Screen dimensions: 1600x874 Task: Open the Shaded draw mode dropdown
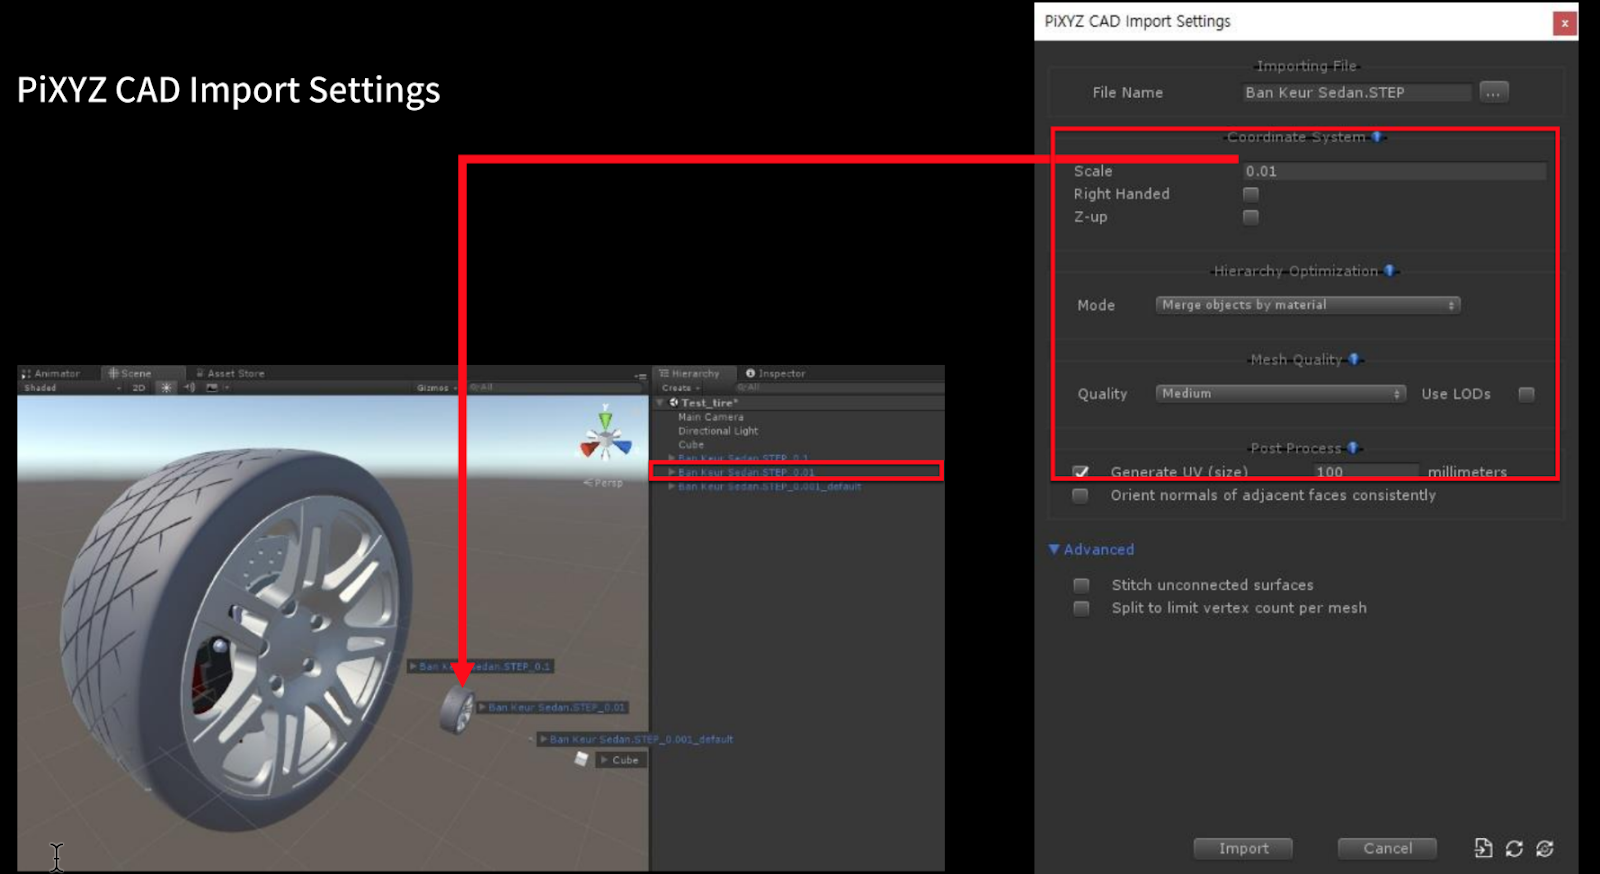click(72, 388)
